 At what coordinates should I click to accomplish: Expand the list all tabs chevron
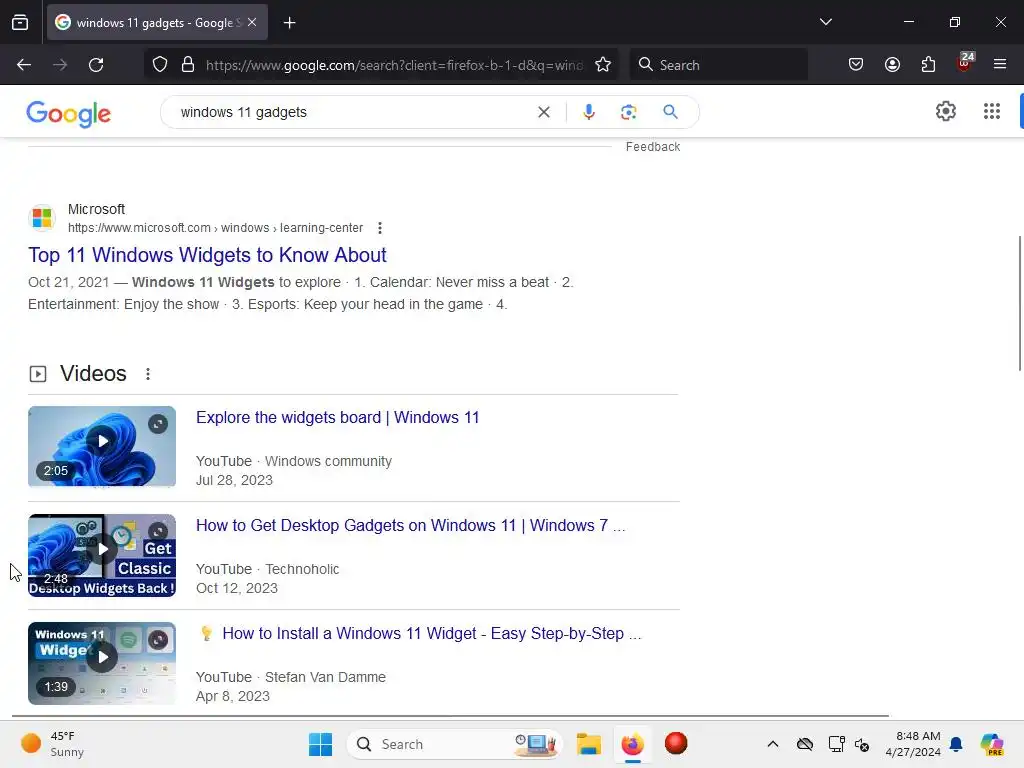825,22
